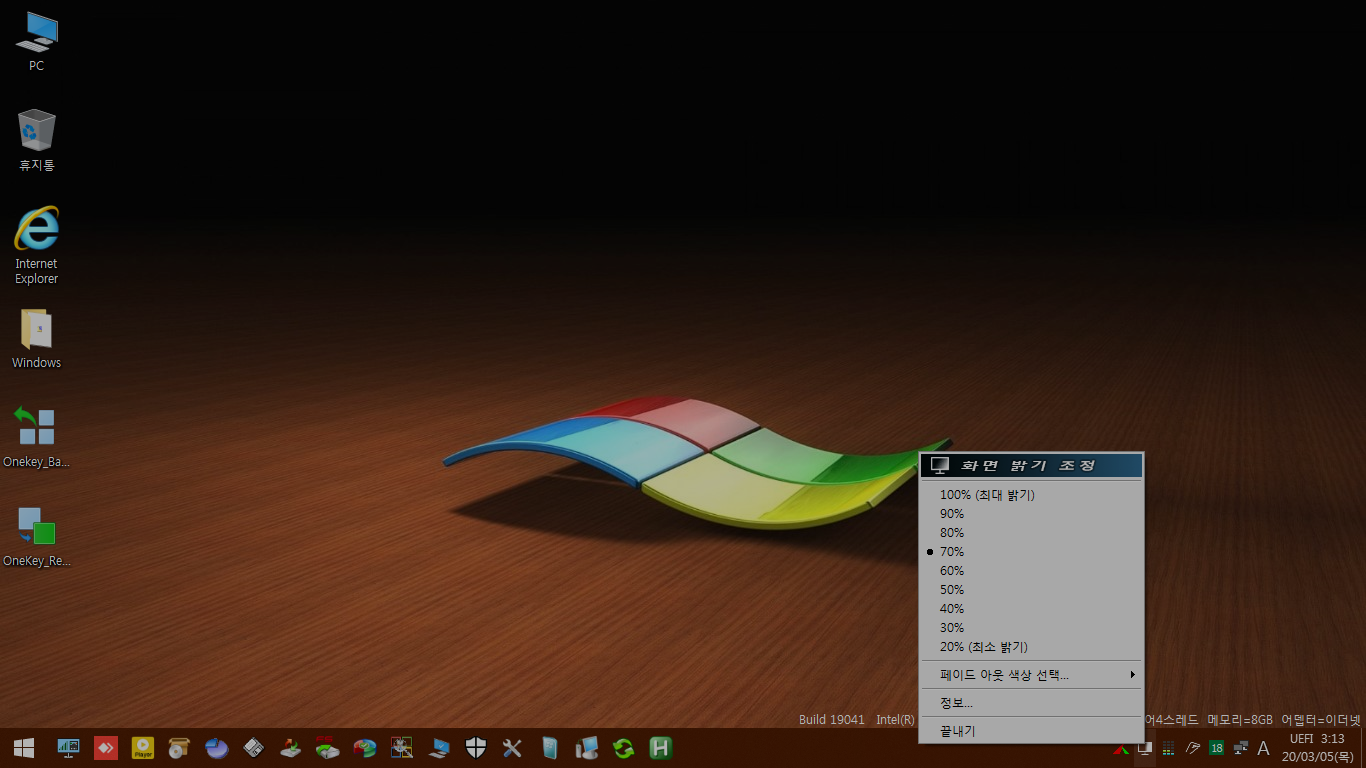The image size is (1366, 768).
Task: Click the network computers tray icon
Action: point(1241,748)
